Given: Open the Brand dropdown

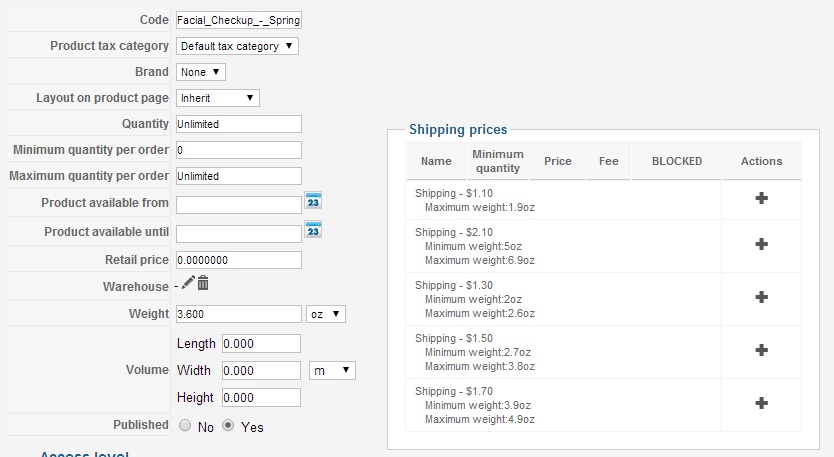Looking at the screenshot, I should point(201,72).
